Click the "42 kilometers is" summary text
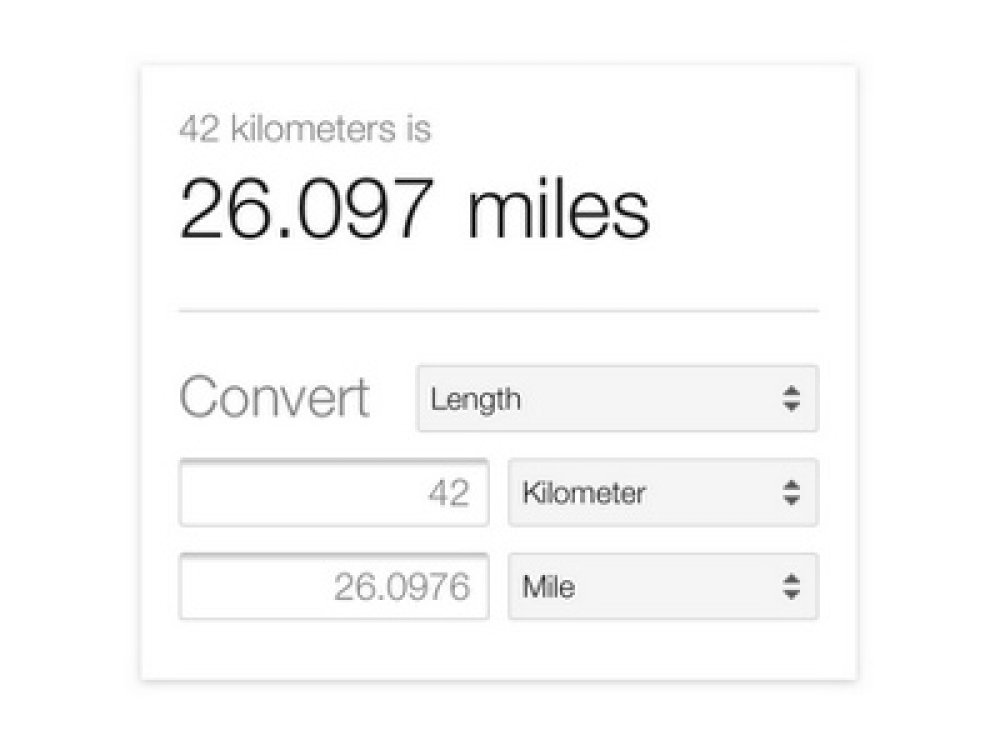Screen dimensions: 1000x750 (305, 130)
